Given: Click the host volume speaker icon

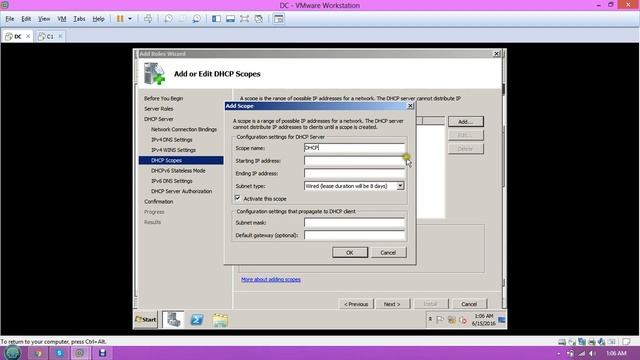Looking at the screenshot, I should point(593,353).
